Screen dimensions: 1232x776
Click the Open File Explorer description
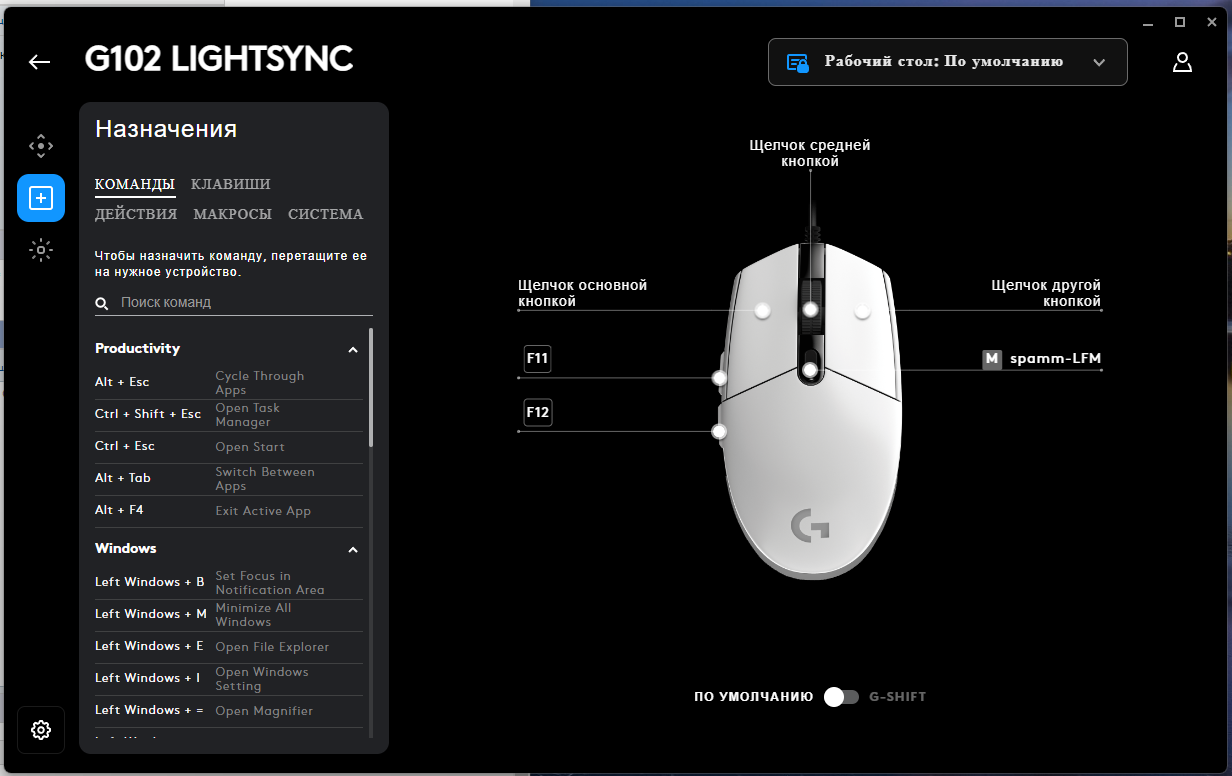click(x=272, y=647)
